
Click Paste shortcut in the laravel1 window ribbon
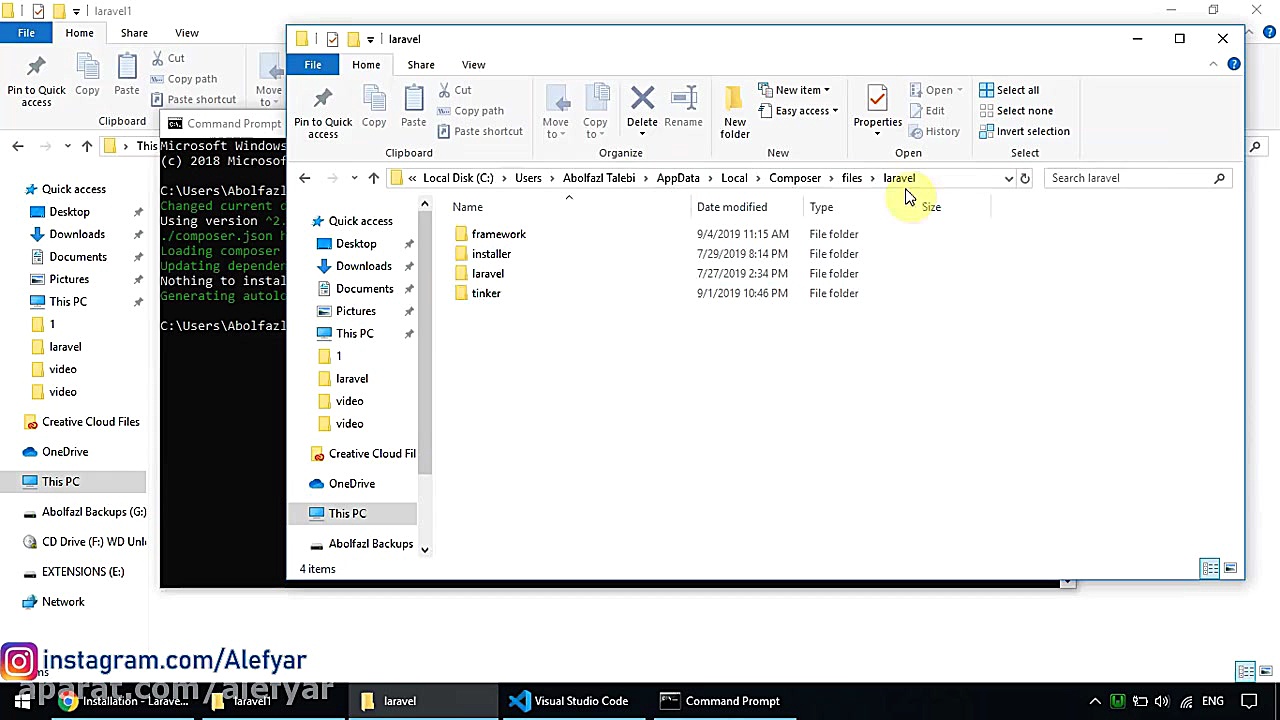coord(194,100)
